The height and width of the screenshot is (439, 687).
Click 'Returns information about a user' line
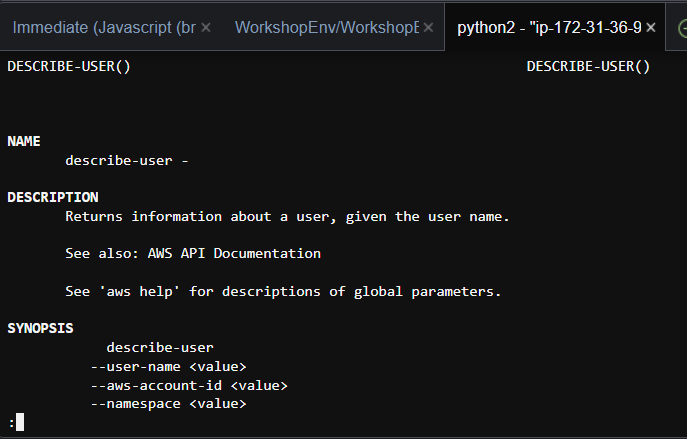287,216
